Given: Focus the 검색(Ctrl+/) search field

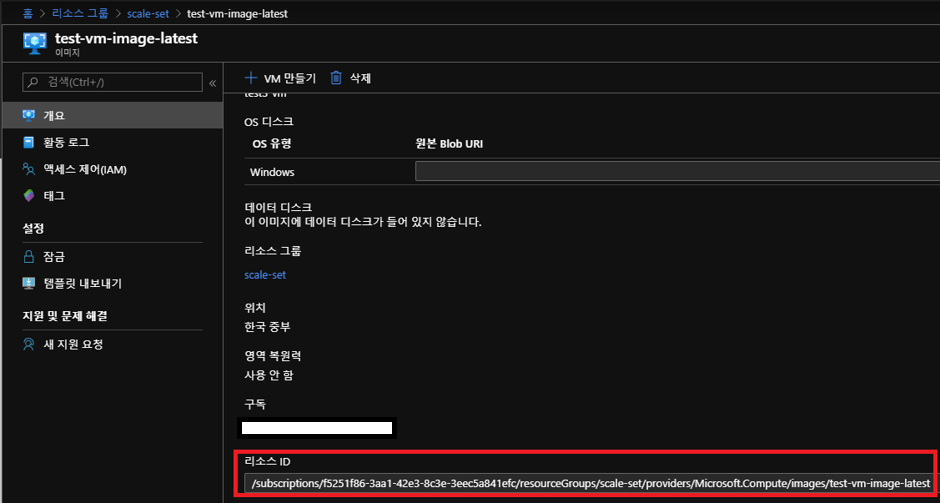Looking at the screenshot, I should pos(112,82).
